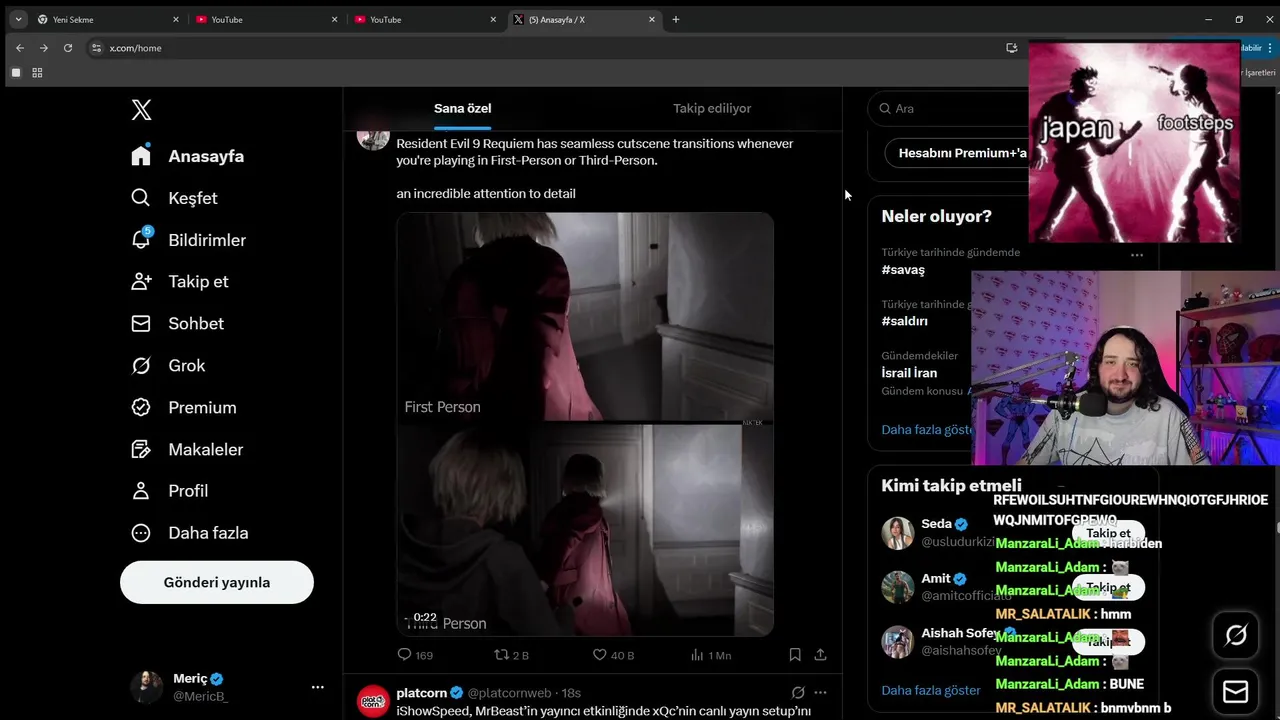Open Daha fazla circle-dots icon

141,532
